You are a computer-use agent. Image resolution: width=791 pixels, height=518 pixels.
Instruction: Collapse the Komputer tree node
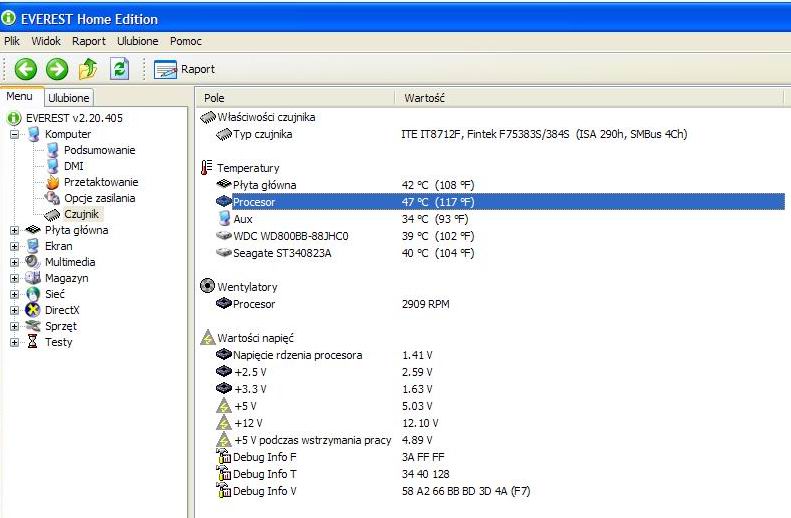click(15, 134)
